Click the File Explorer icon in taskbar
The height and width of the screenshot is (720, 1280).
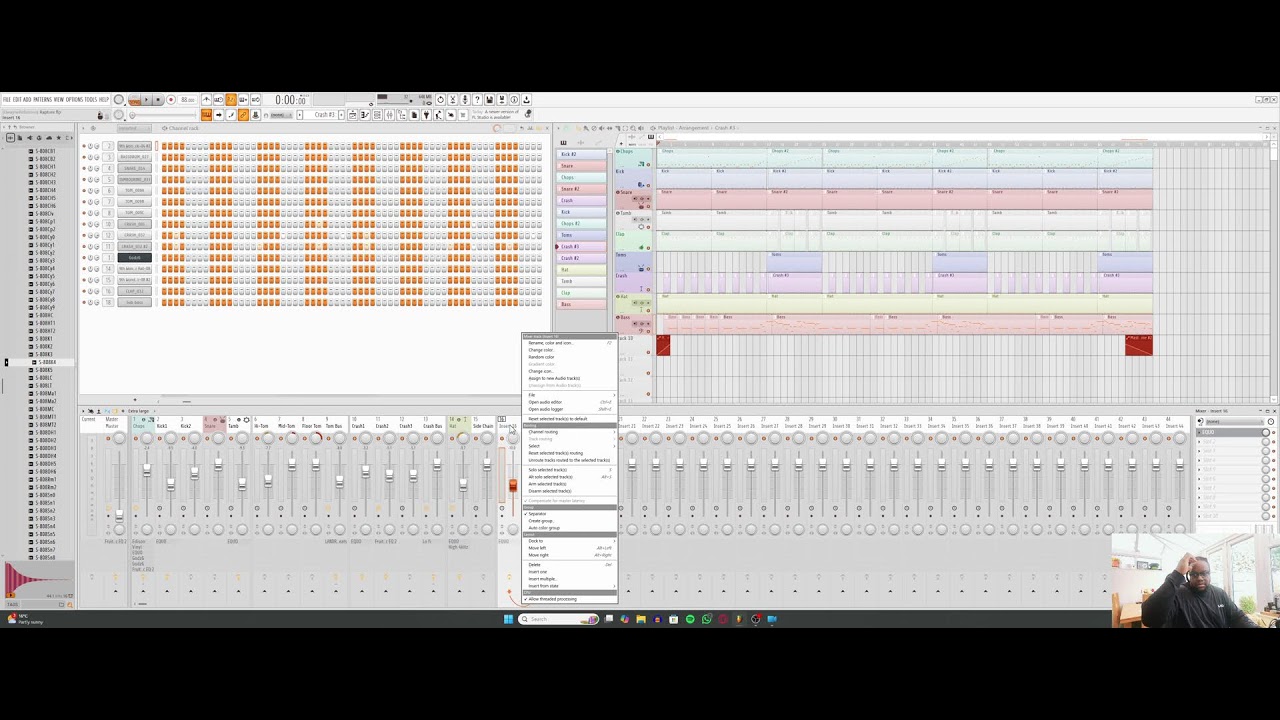pos(641,619)
